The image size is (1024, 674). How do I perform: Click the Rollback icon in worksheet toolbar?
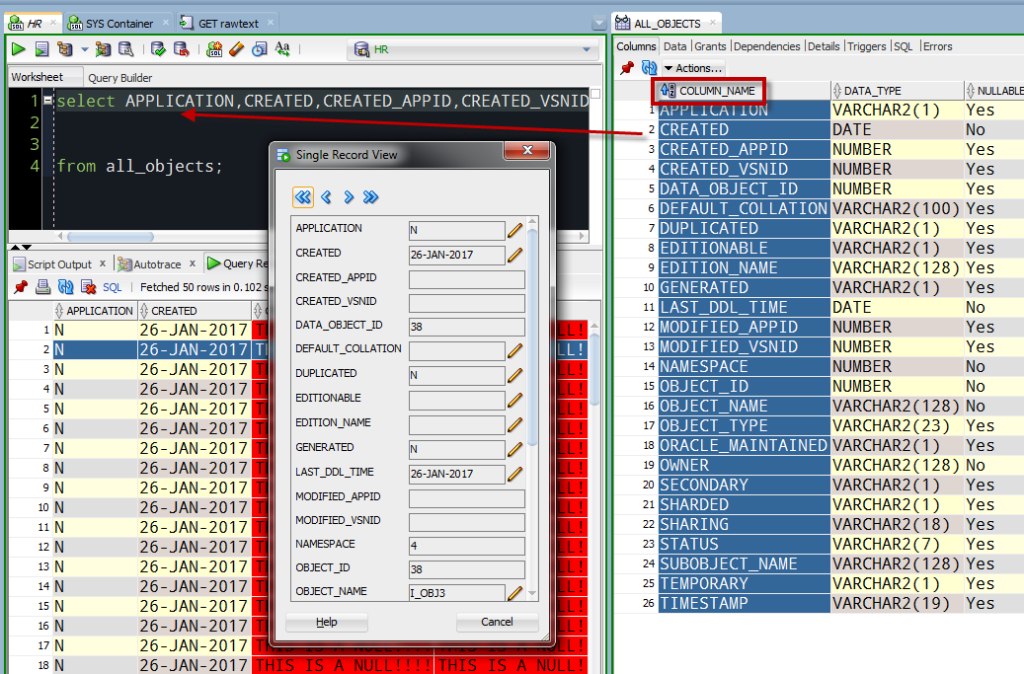[181, 49]
